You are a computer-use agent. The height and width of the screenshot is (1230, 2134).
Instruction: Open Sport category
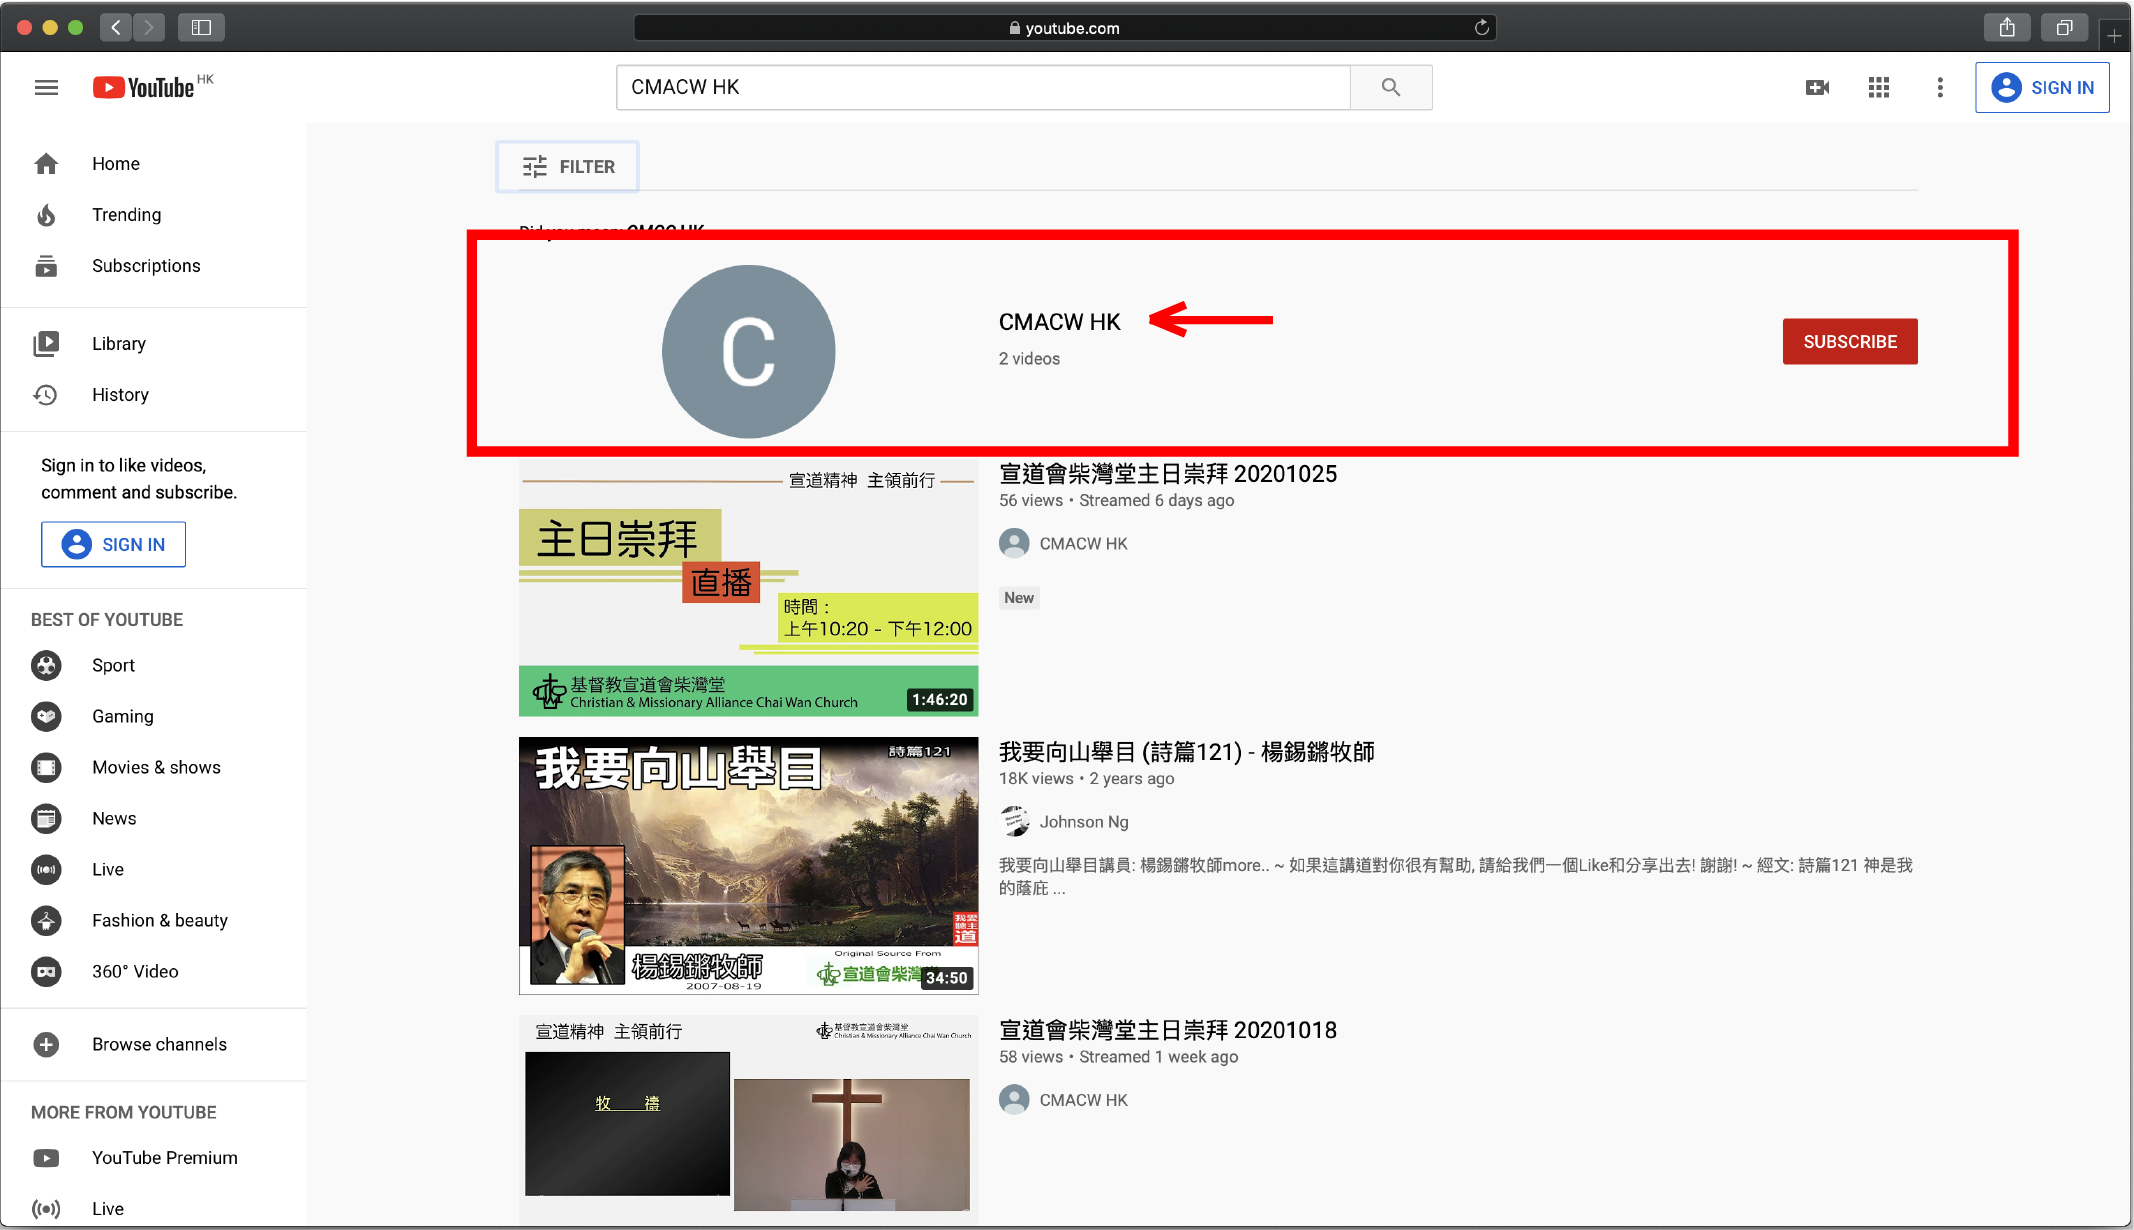point(113,666)
